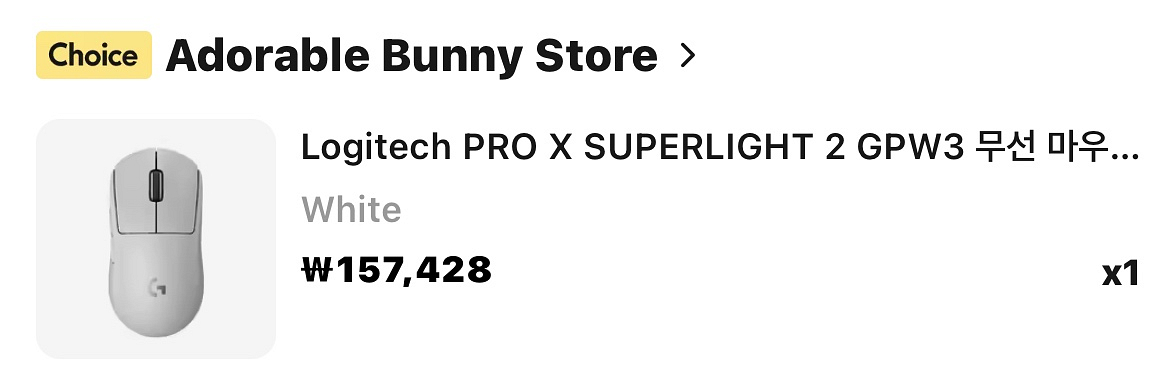The height and width of the screenshot is (376, 1157).
Task: Click the yellow Choice badge
Action: tap(94, 55)
